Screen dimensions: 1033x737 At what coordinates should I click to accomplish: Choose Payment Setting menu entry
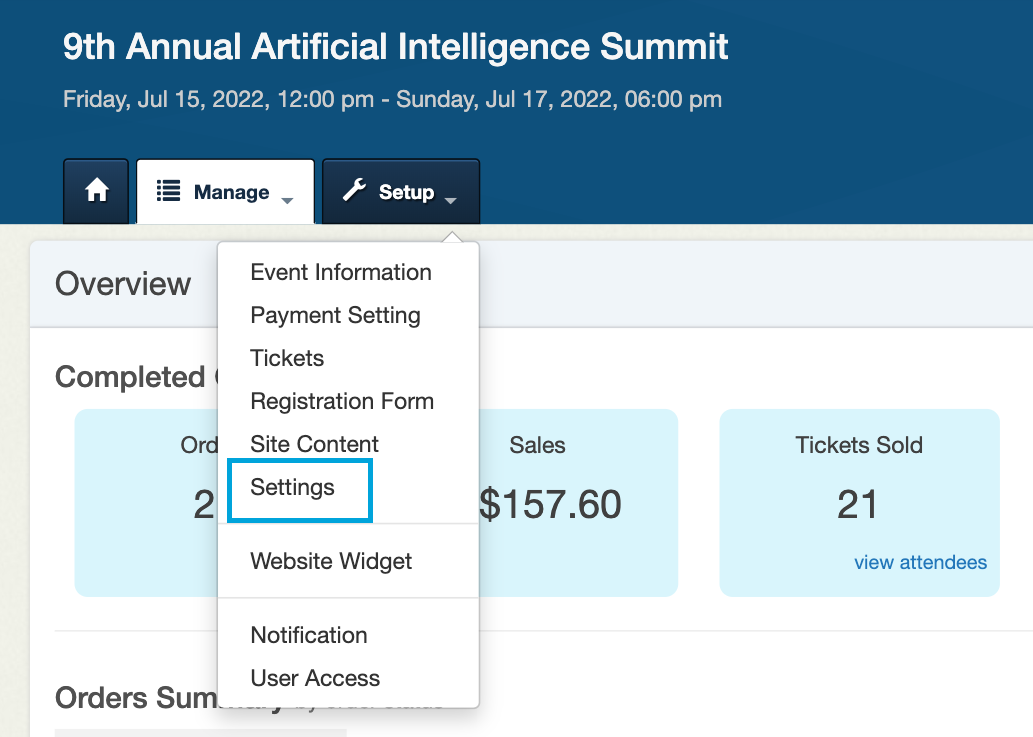tap(335, 315)
